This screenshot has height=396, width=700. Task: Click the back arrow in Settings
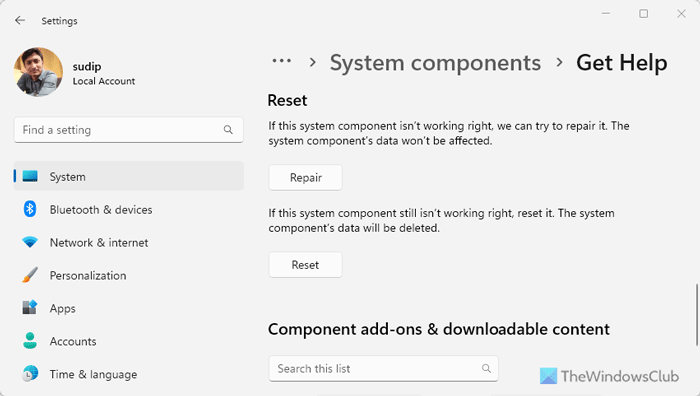click(20, 21)
